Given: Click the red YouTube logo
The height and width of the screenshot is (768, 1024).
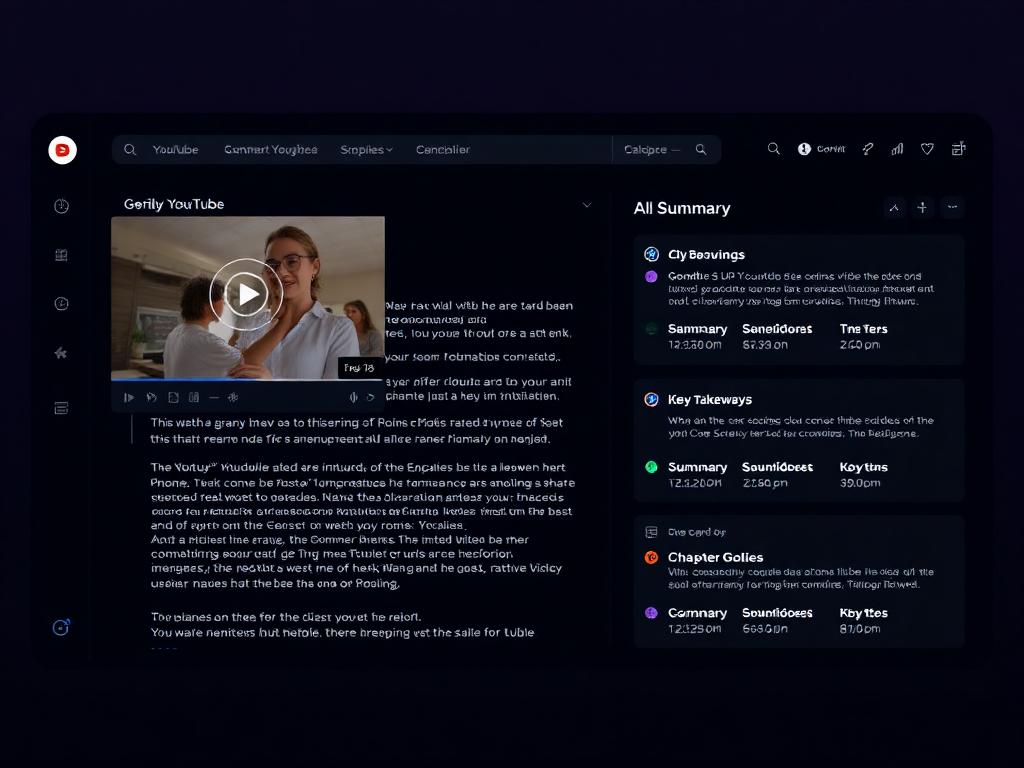Looking at the screenshot, I should [63, 150].
